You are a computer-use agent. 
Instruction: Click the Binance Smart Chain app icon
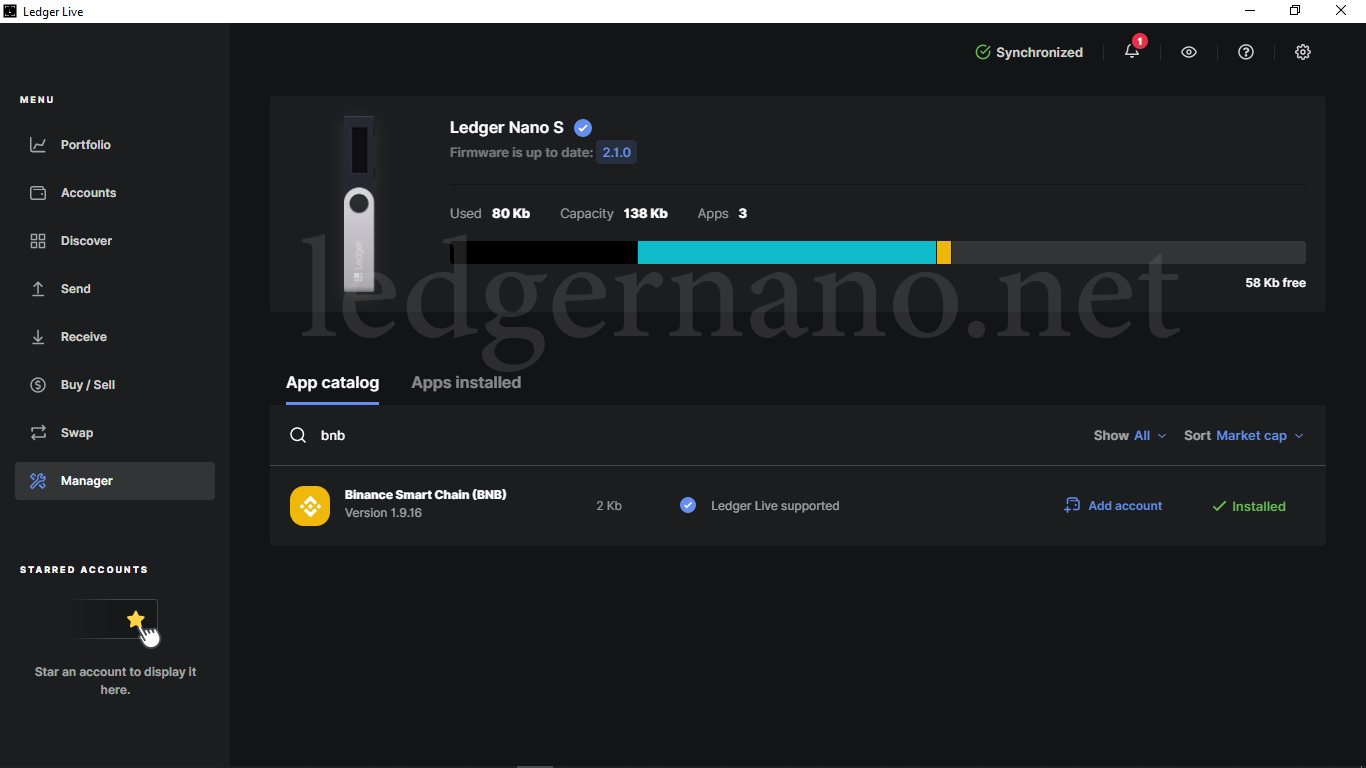310,506
